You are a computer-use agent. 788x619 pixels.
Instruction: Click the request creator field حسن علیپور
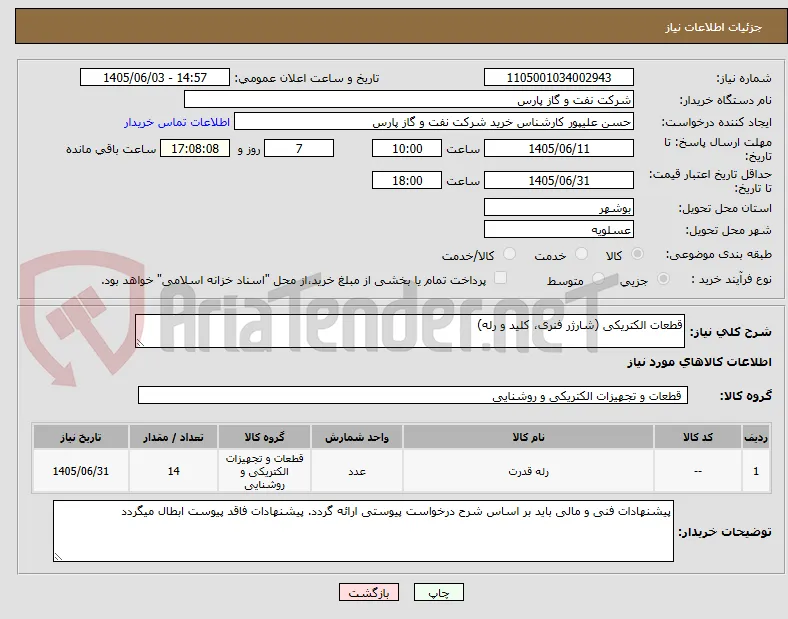[434, 122]
